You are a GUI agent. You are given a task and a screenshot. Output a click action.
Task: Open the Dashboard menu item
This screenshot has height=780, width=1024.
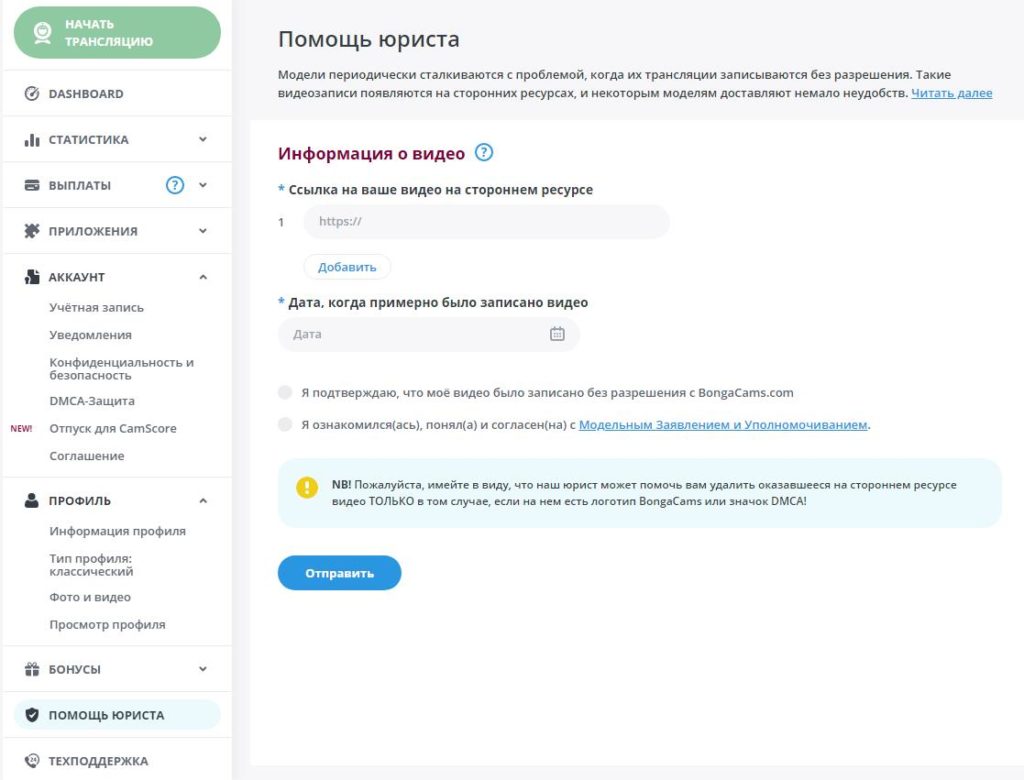(118, 93)
